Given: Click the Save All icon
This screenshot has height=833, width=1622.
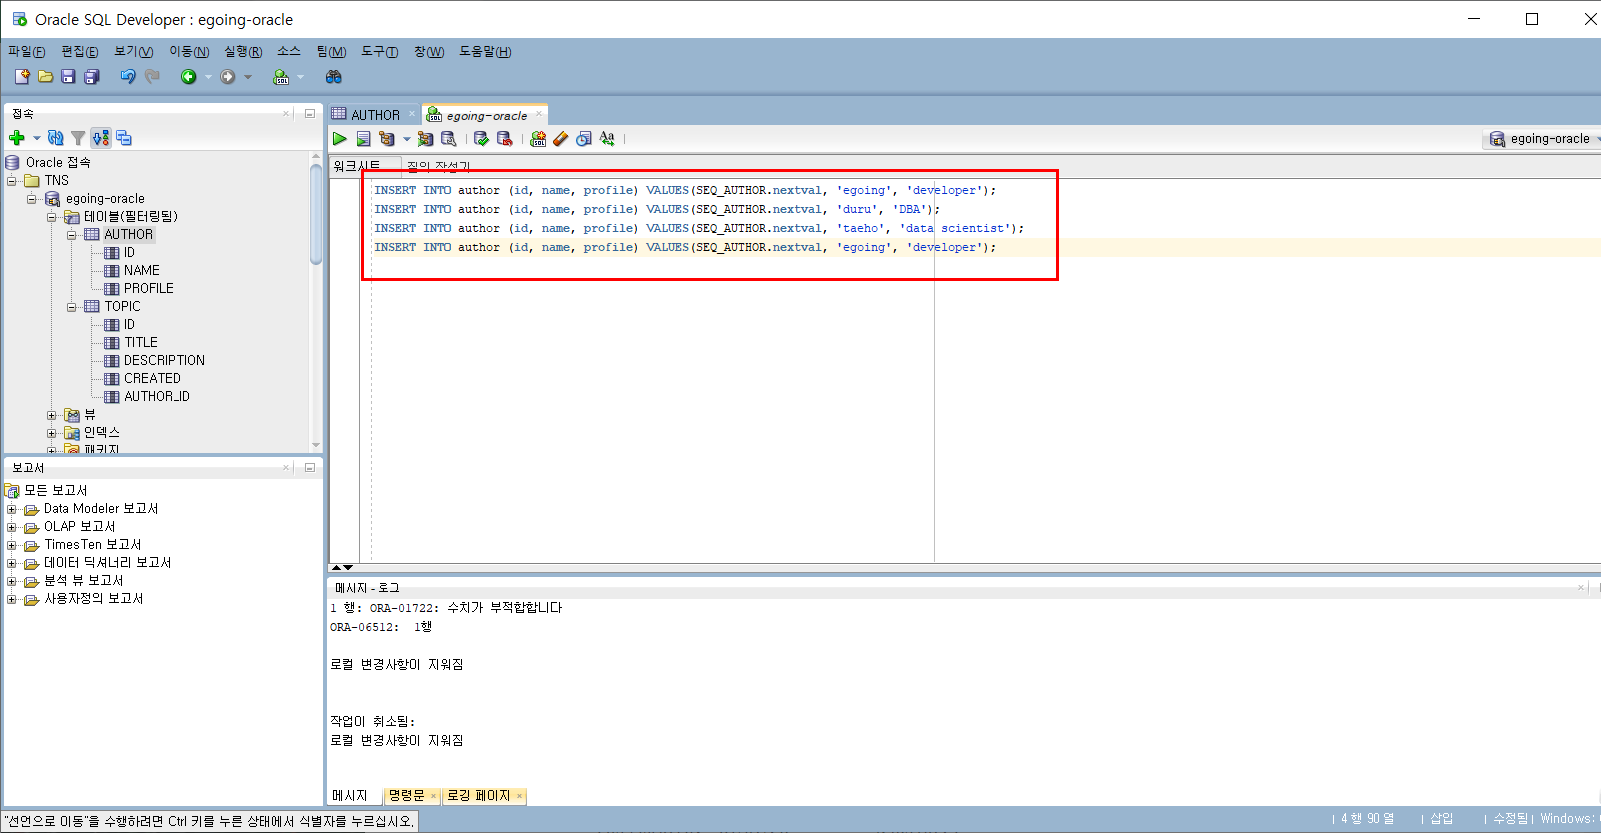Looking at the screenshot, I should point(92,77).
